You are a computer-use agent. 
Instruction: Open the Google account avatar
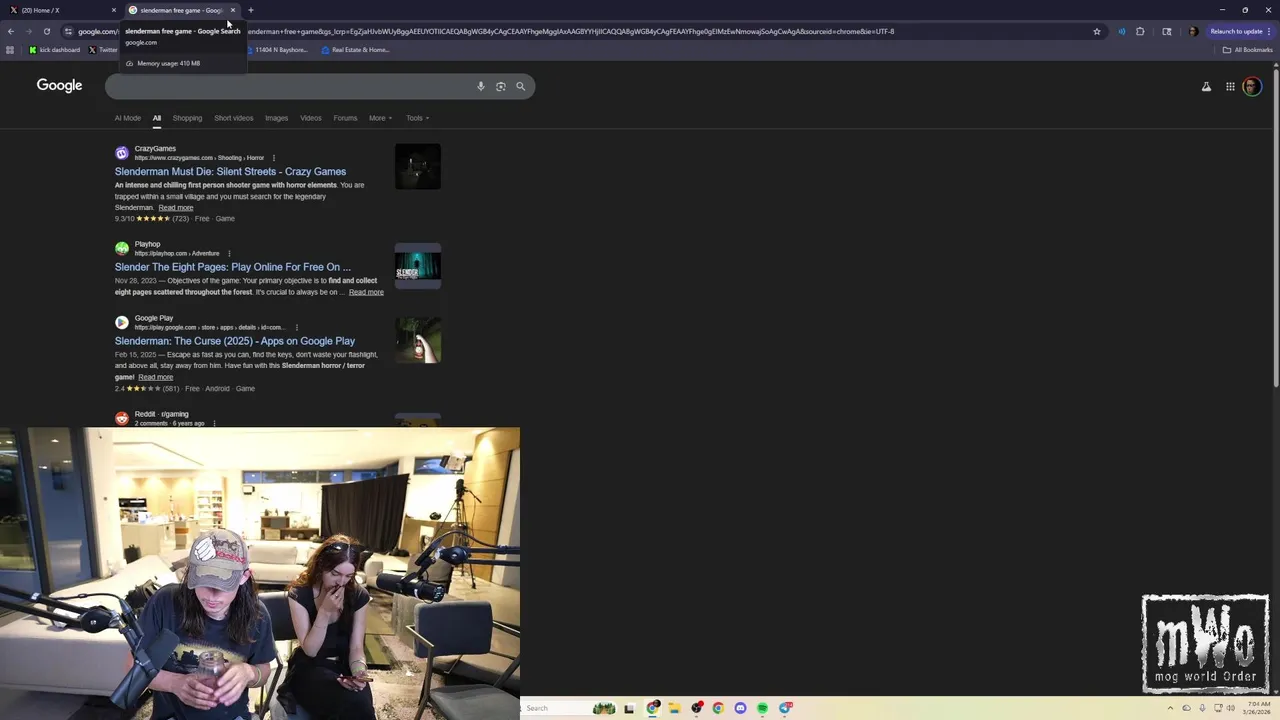click(x=1252, y=87)
